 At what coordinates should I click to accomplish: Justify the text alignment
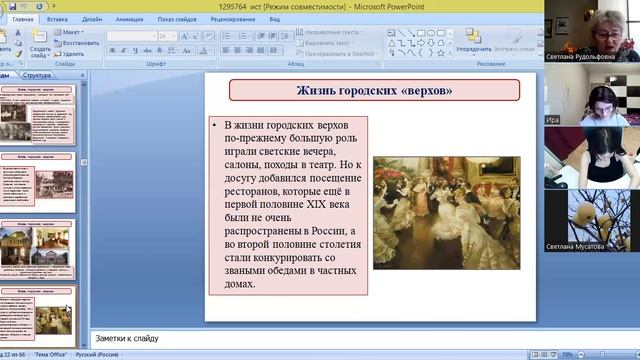(260, 51)
